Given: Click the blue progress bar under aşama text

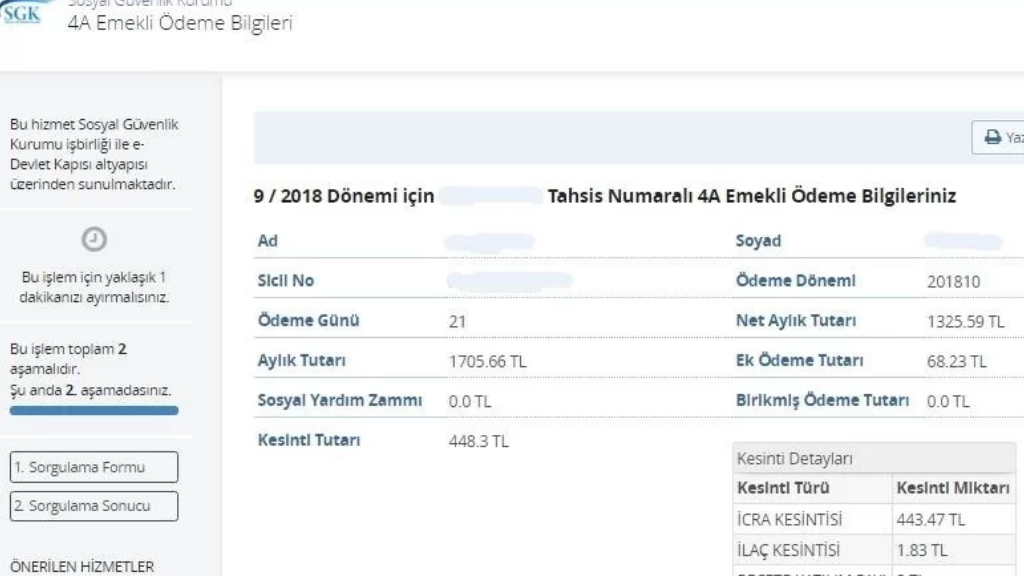Looking at the screenshot, I should [93, 410].
